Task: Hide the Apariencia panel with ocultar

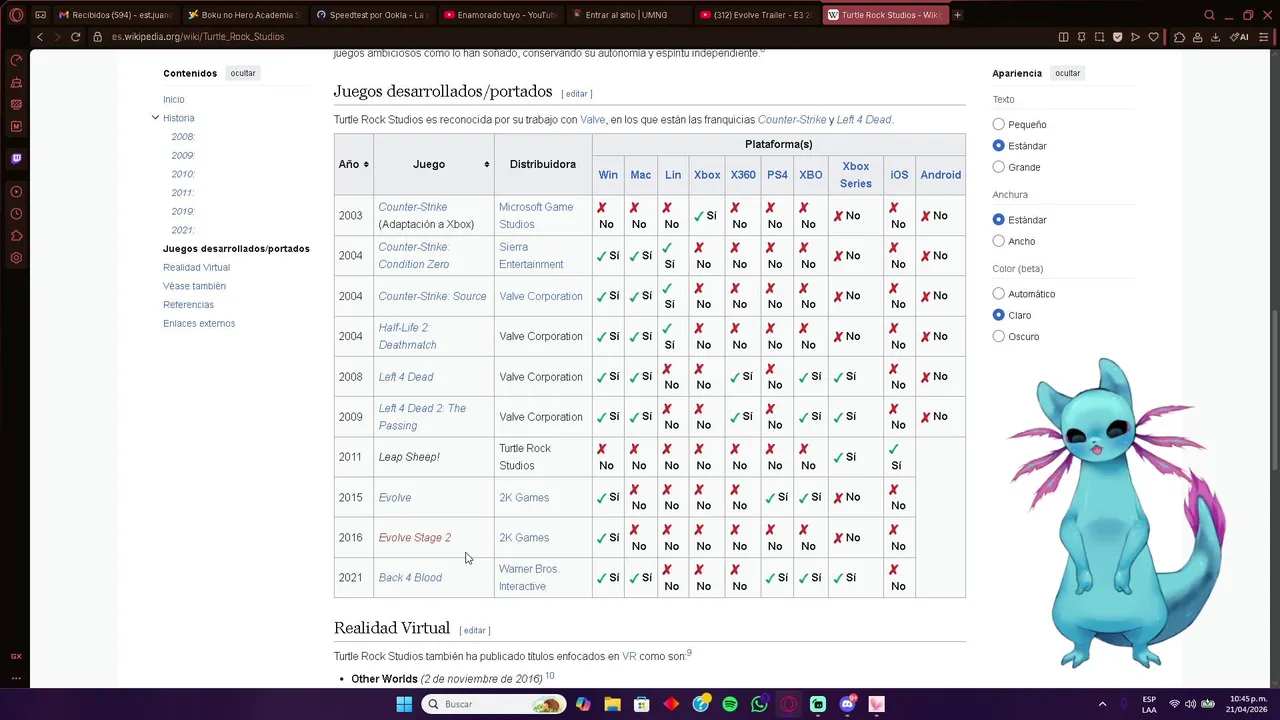Action: click(1067, 73)
